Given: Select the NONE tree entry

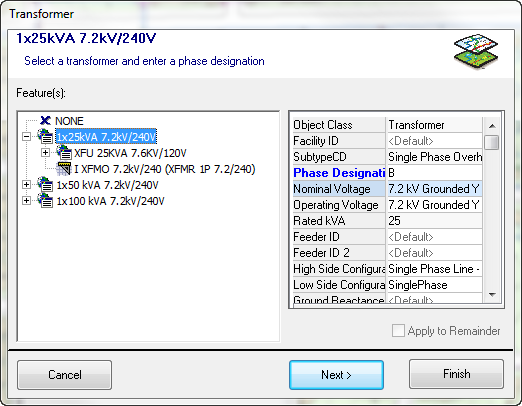Looking at the screenshot, I should click(69, 121).
